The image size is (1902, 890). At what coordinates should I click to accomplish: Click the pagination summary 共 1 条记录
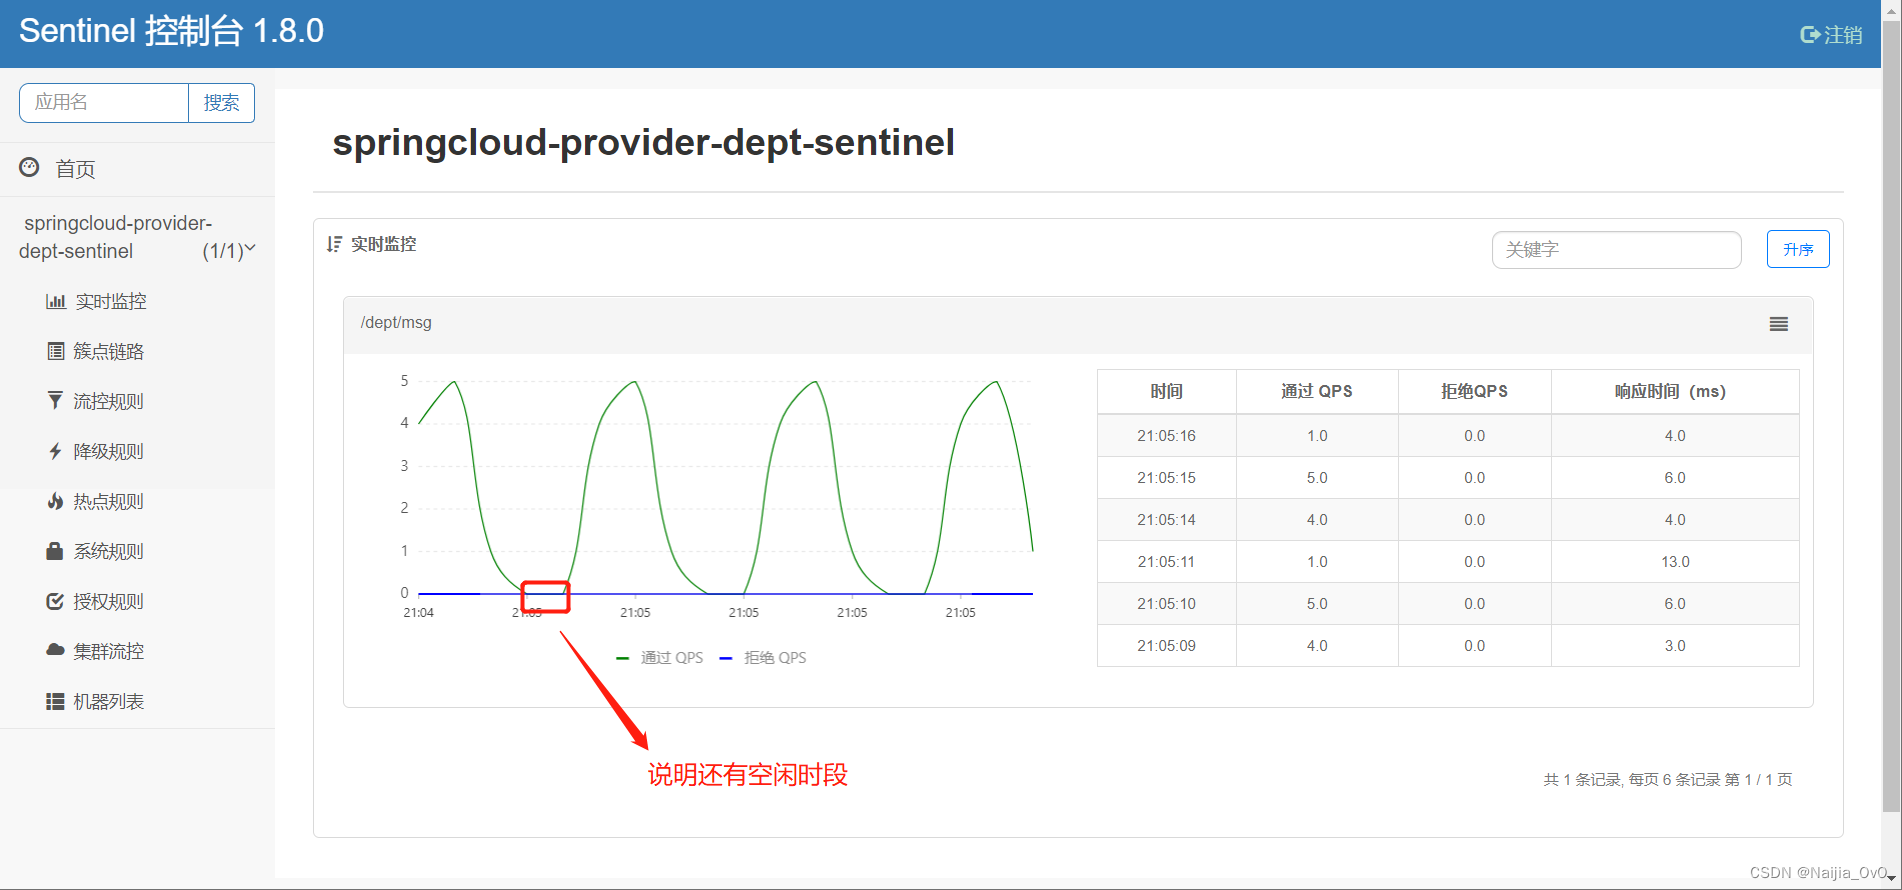click(1582, 779)
